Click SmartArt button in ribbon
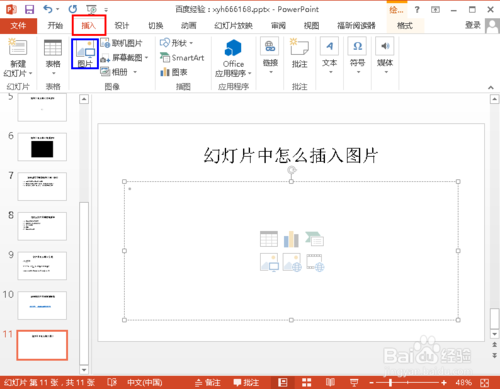This screenshot has width=500, height=389. [x=182, y=58]
